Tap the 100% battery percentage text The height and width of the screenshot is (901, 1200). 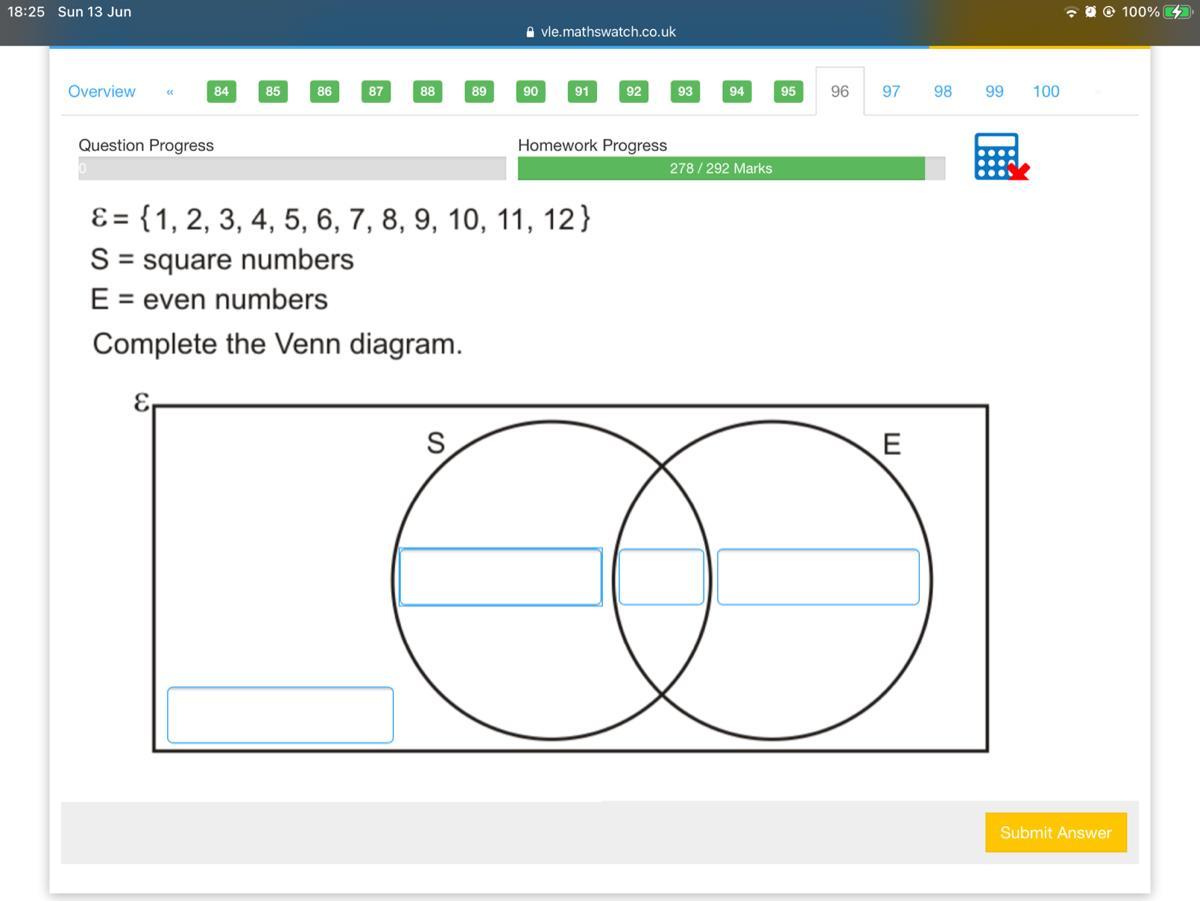[x=1140, y=12]
